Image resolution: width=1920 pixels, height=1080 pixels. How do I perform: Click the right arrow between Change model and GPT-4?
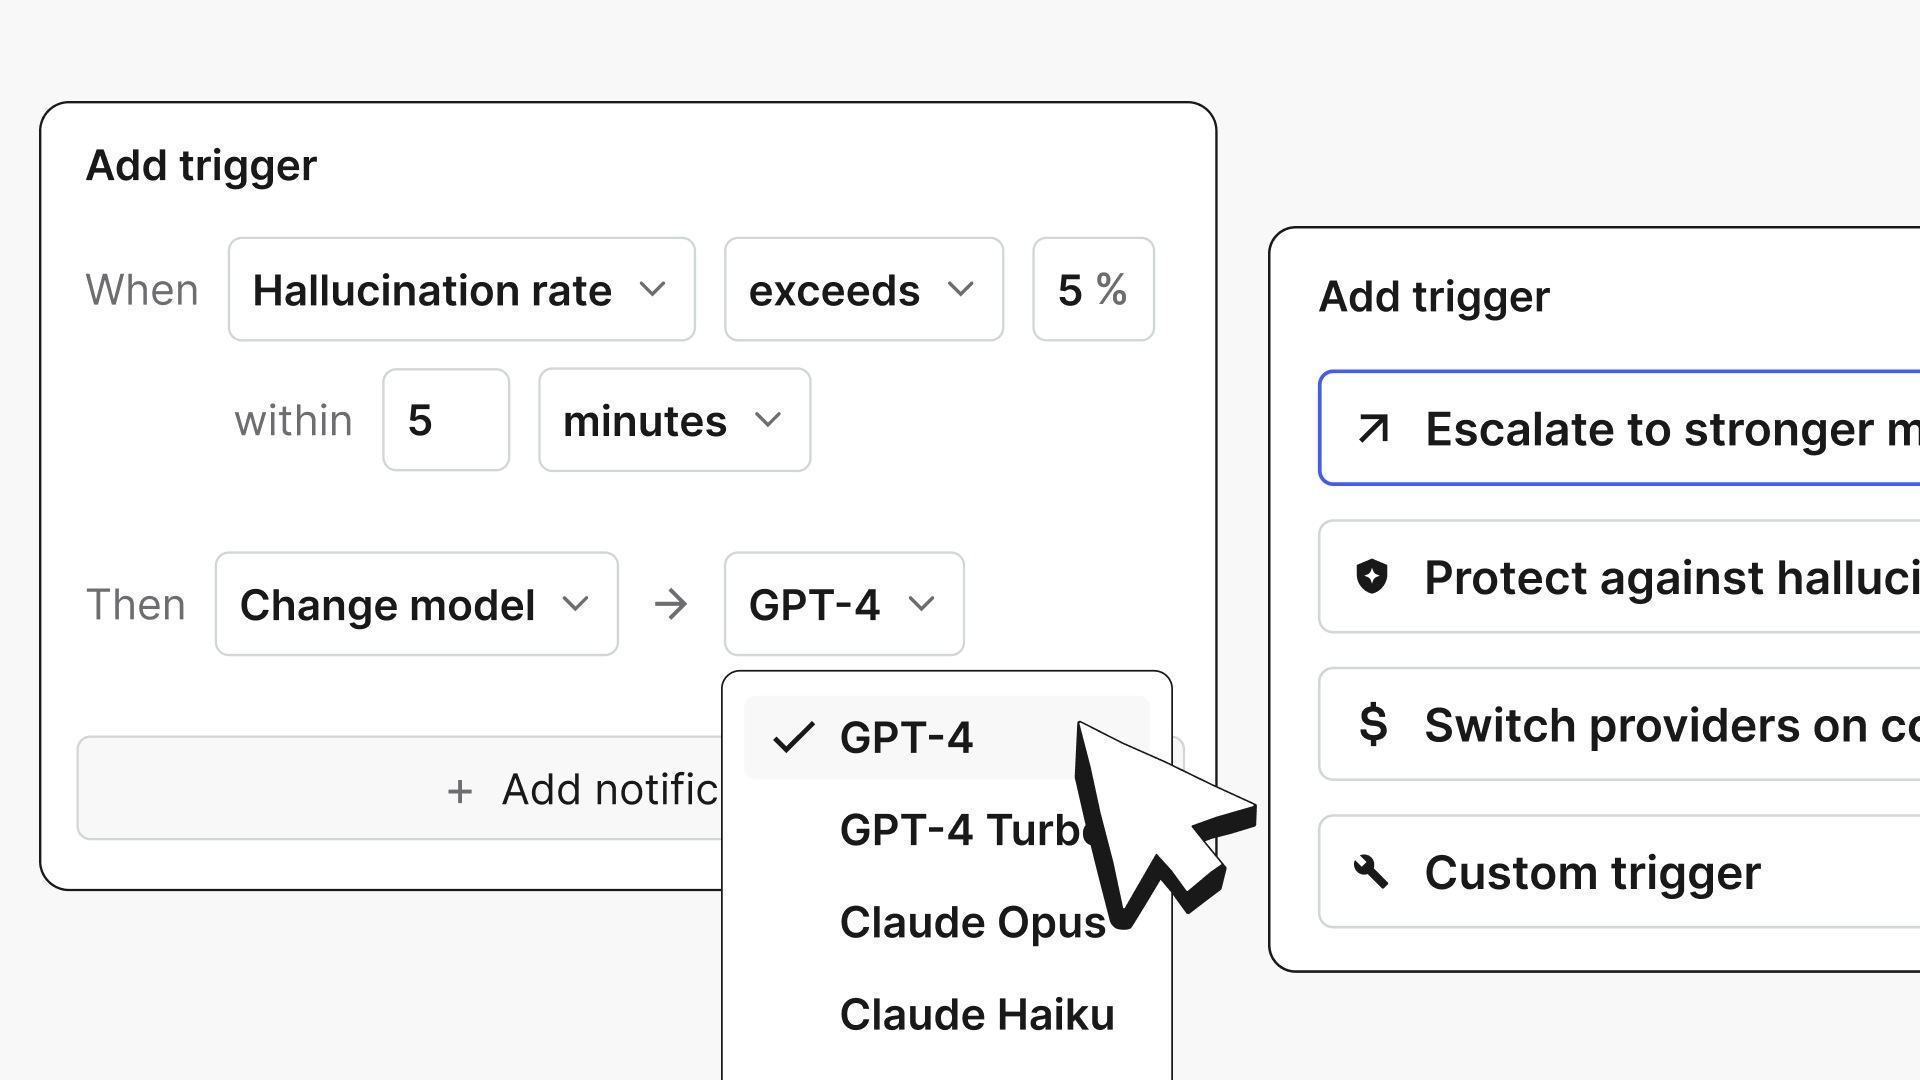(671, 604)
